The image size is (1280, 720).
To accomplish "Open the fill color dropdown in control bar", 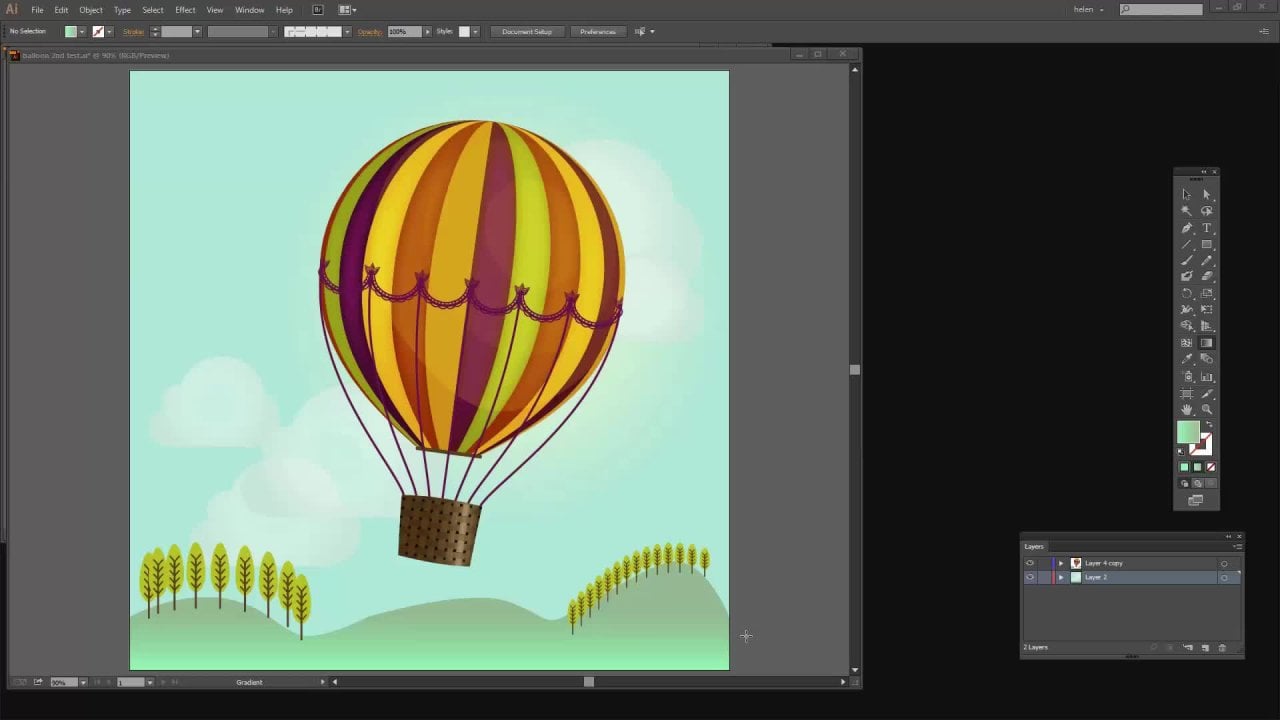I will [x=82, y=32].
